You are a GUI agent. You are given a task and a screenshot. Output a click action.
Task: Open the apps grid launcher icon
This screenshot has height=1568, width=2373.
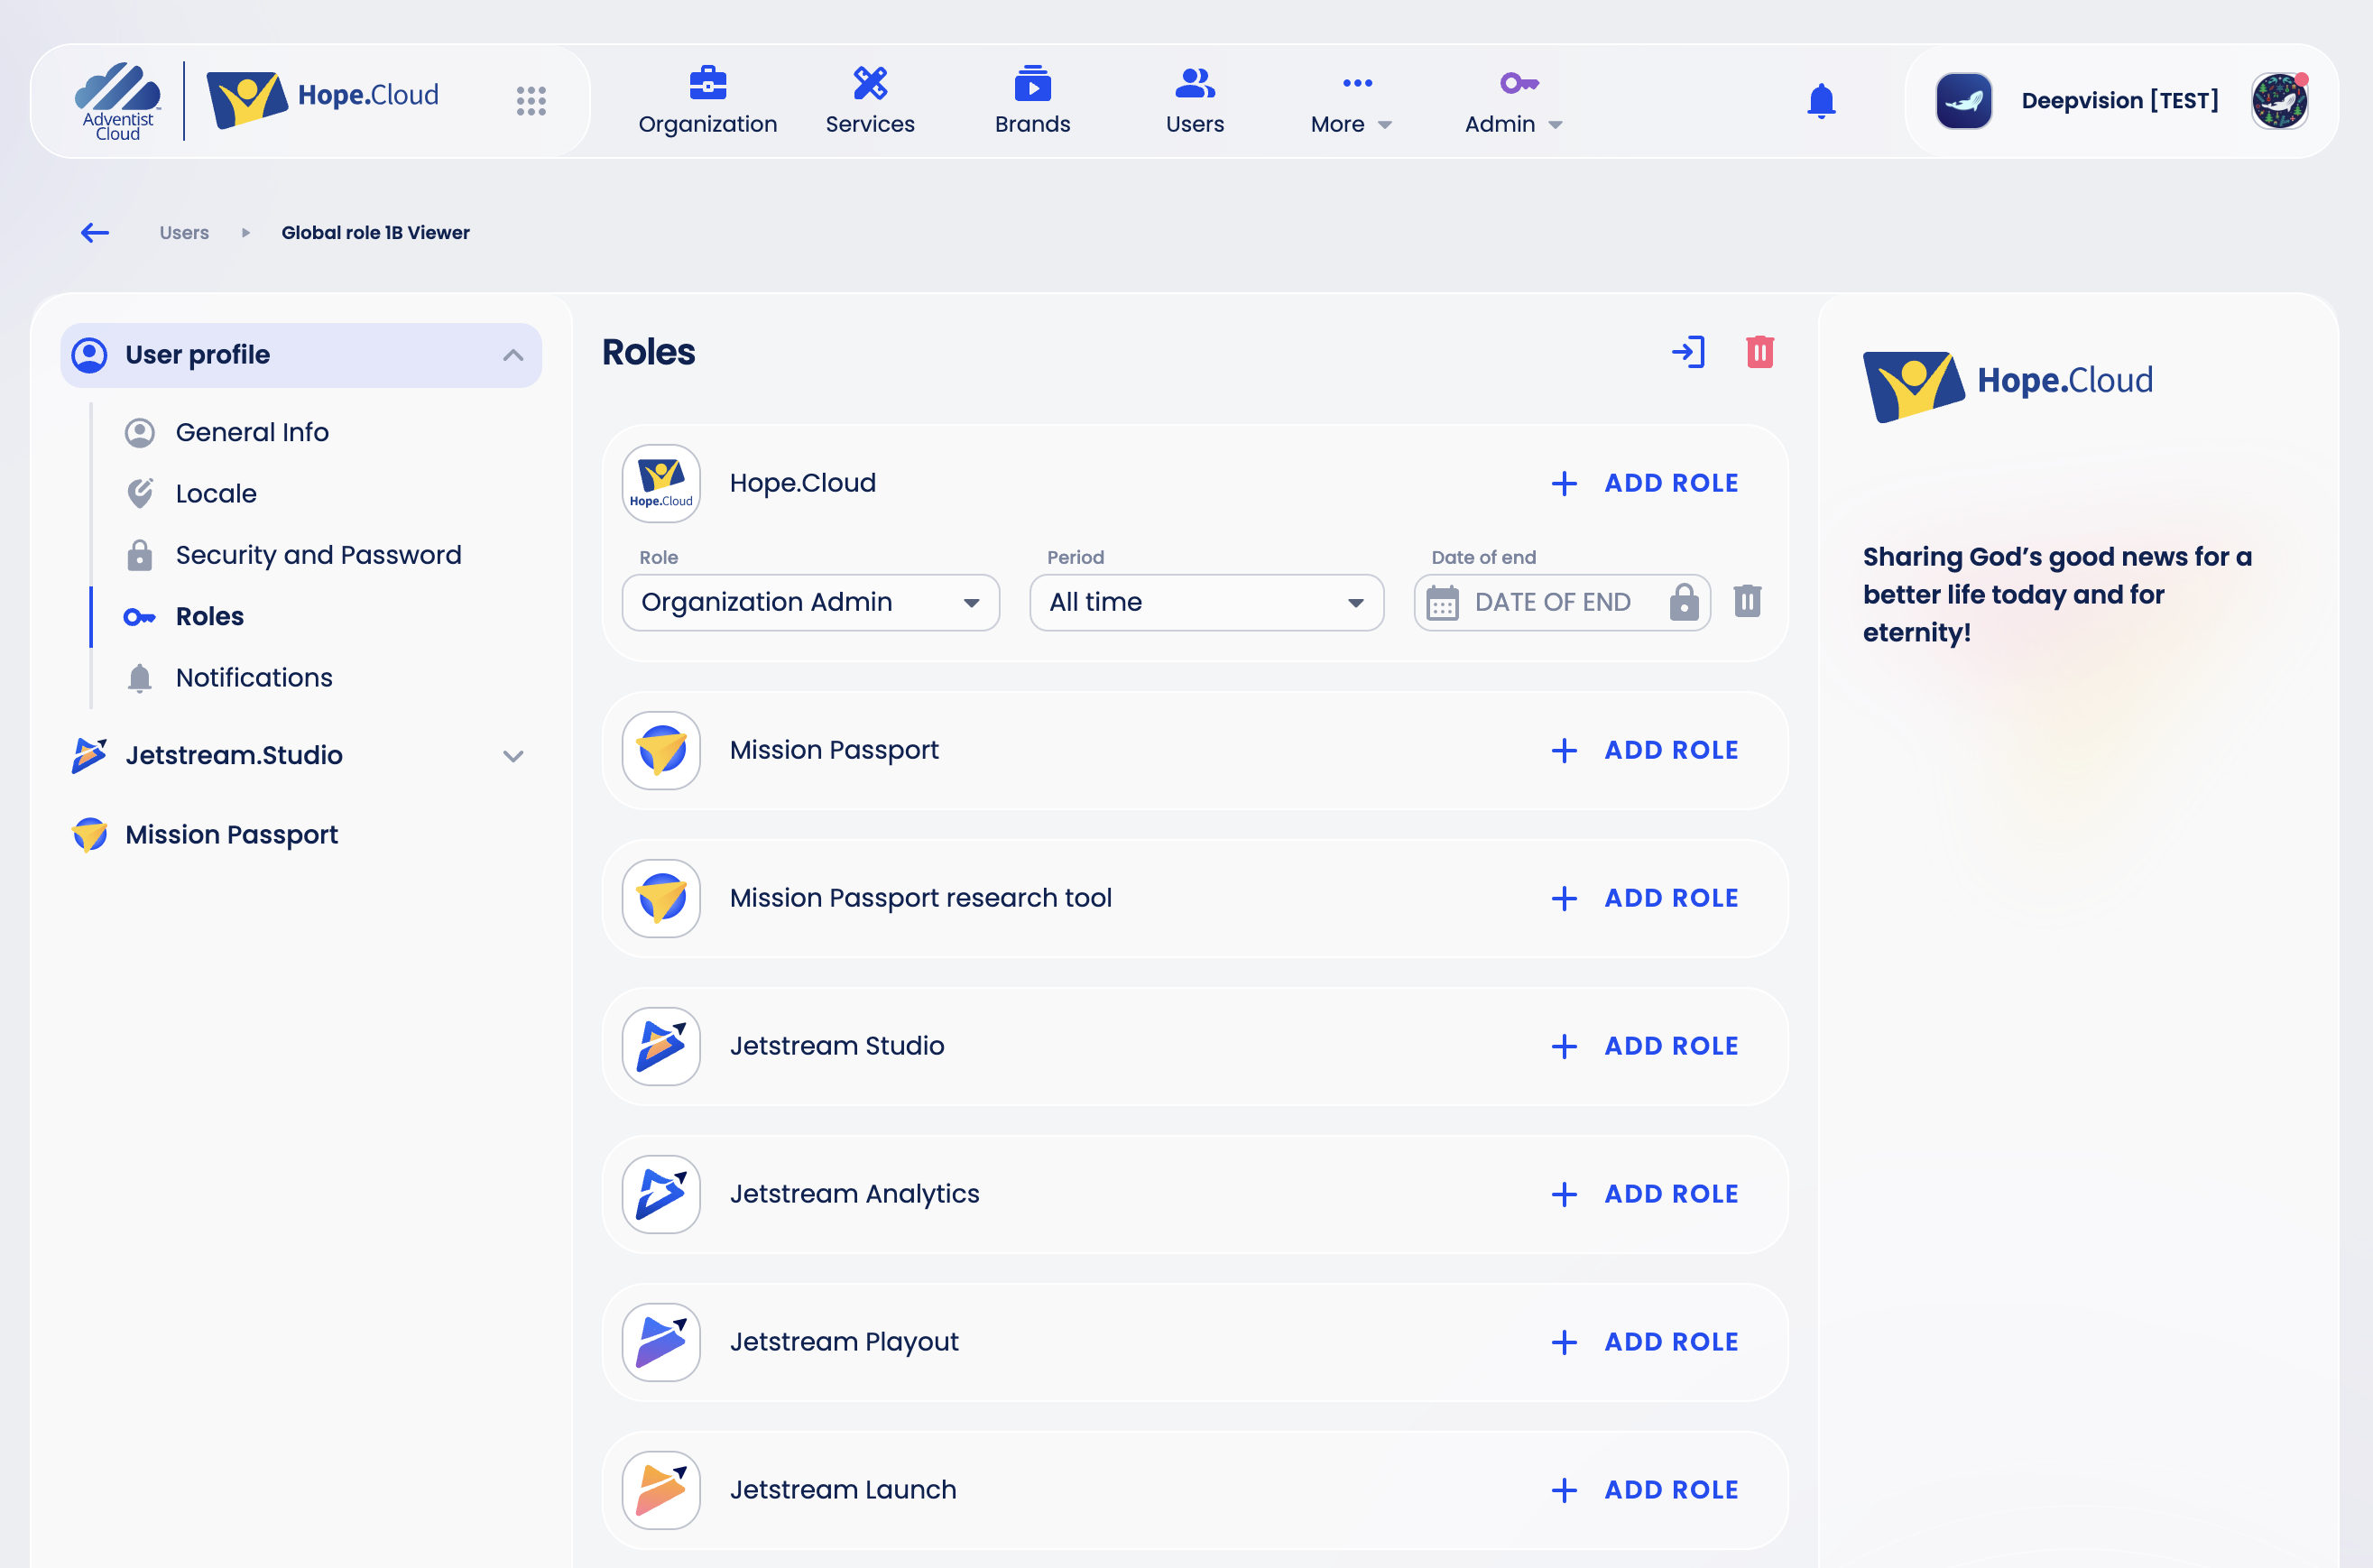[x=531, y=100]
